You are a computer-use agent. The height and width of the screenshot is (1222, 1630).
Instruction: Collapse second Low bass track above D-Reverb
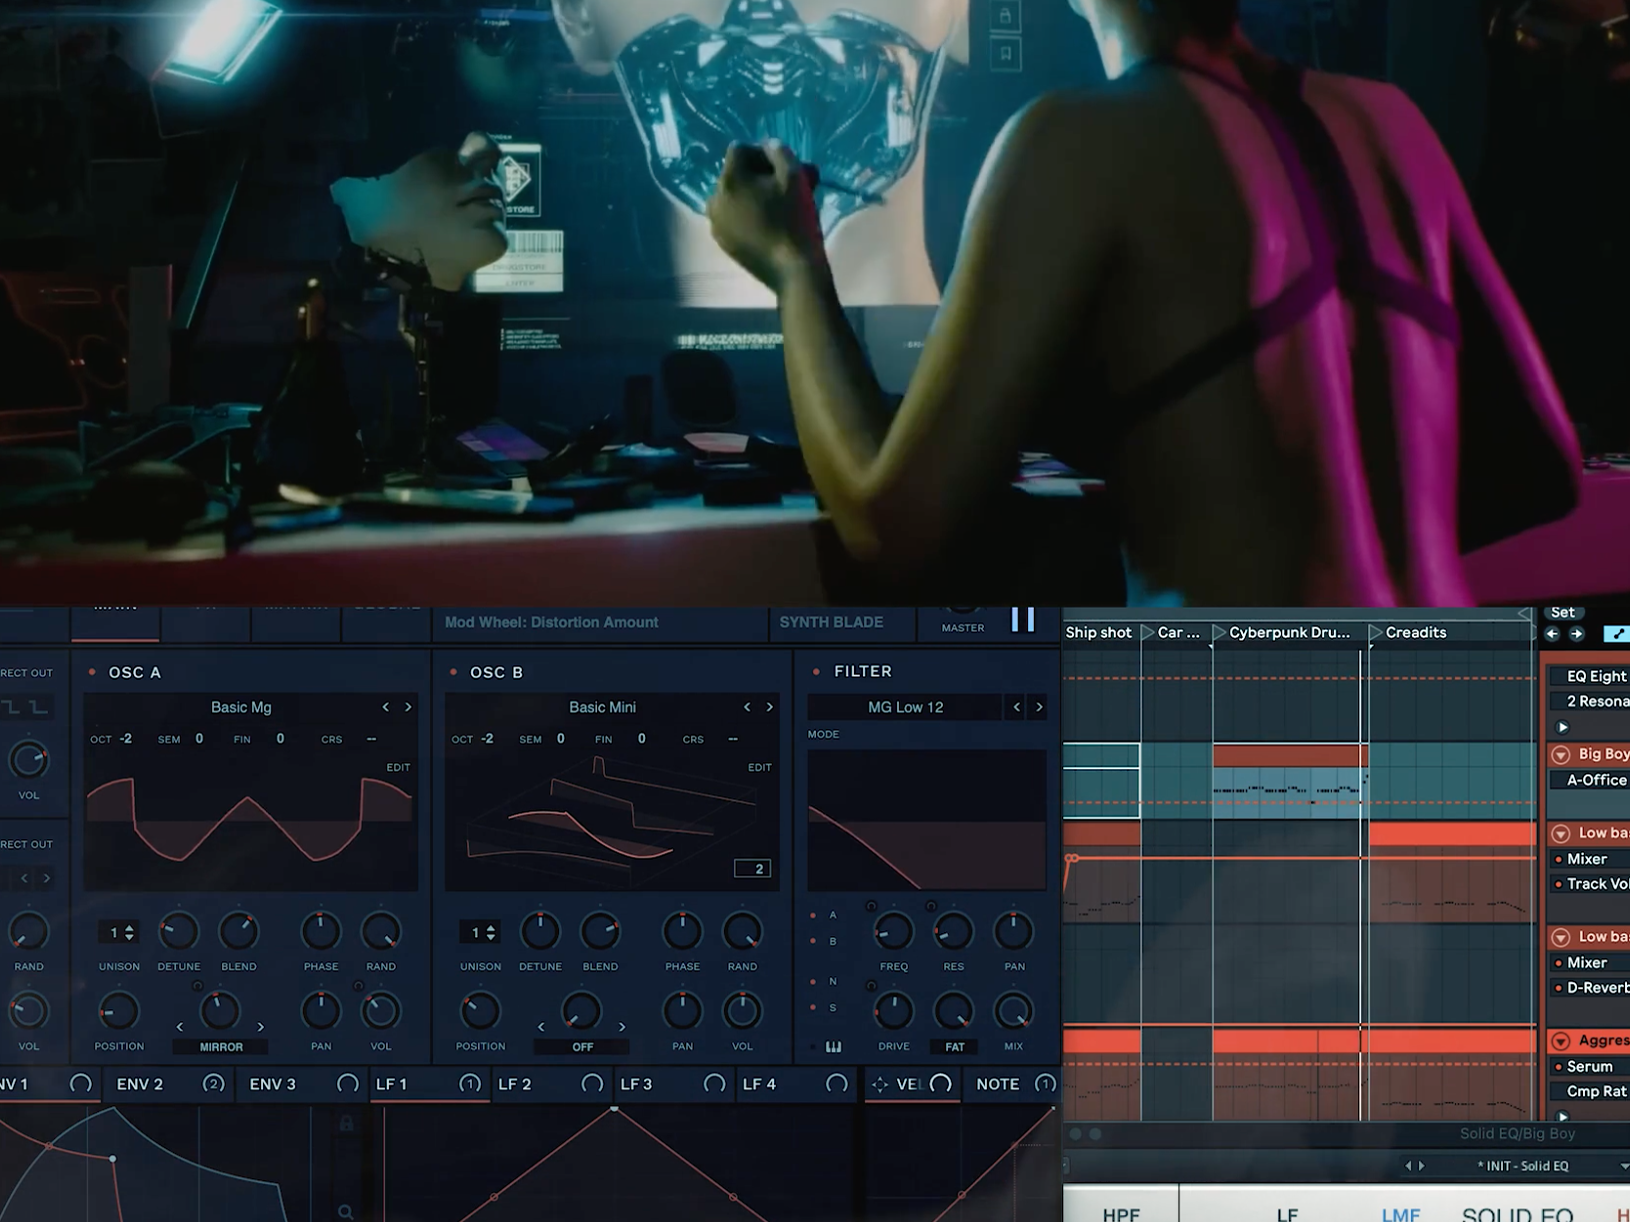(1560, 937)
